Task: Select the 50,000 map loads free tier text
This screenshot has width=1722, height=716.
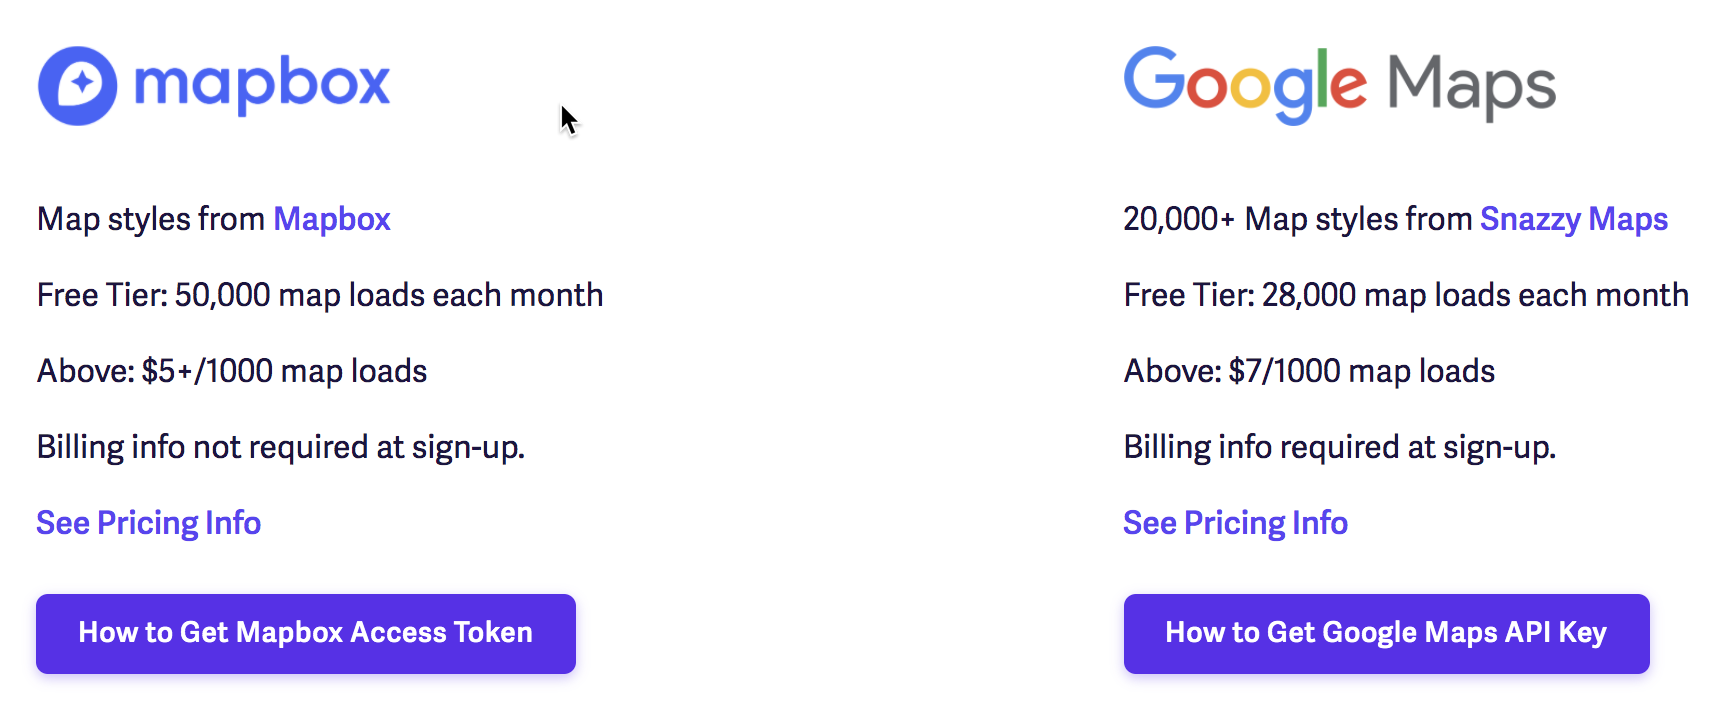Action: [320, 295]
